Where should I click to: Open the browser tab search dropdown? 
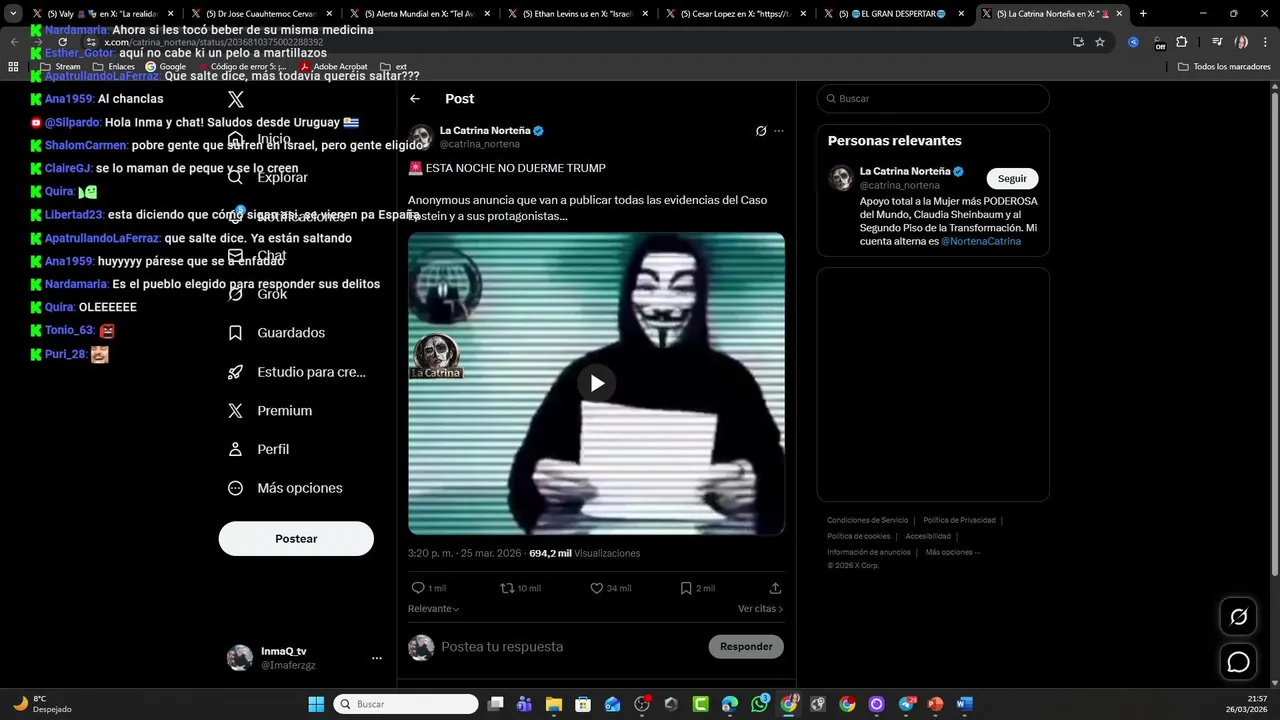coord(13,14)
